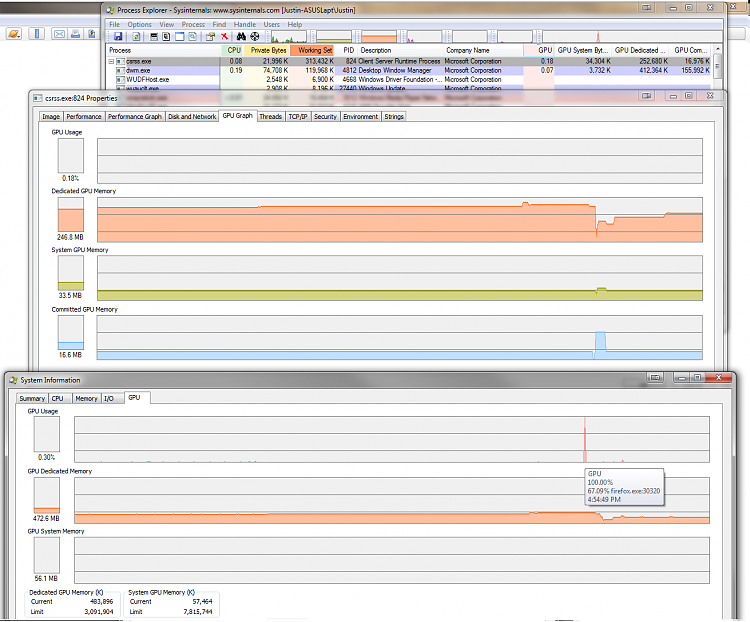This screenshot has width=750, height=622.
Task: Toggle the Show Process Tree toolbar icon
Action: coord(166,36)
